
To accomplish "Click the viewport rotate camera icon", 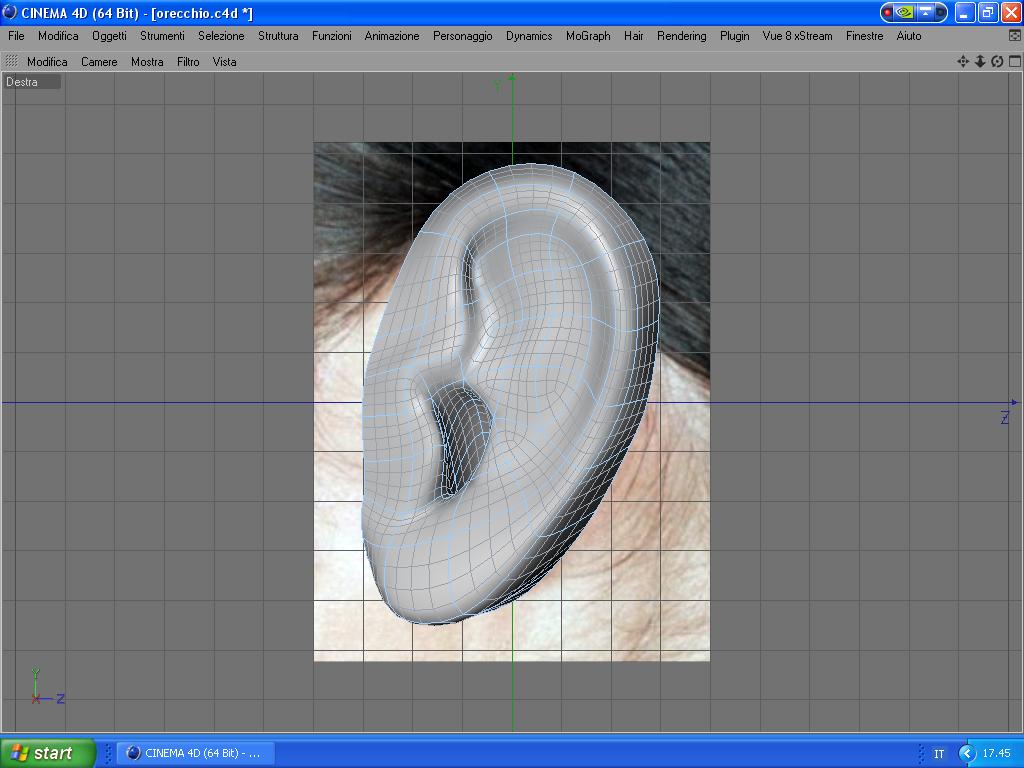I will [997, 61].
